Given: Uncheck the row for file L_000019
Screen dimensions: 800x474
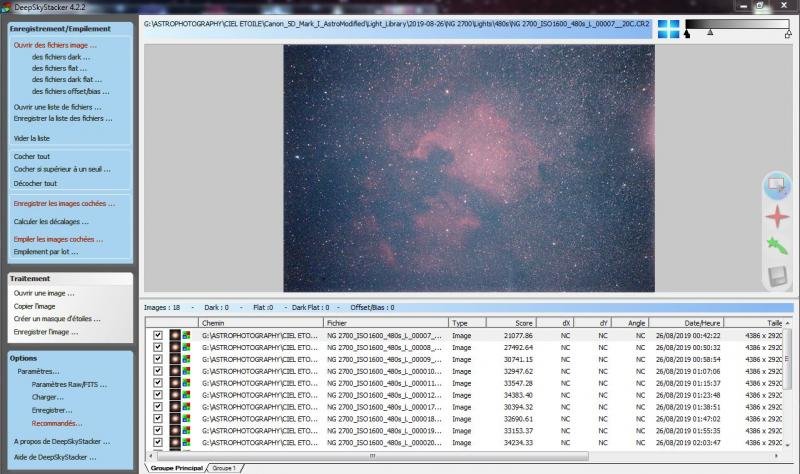Looking at the screenshot, I should (x=158, y=431).
